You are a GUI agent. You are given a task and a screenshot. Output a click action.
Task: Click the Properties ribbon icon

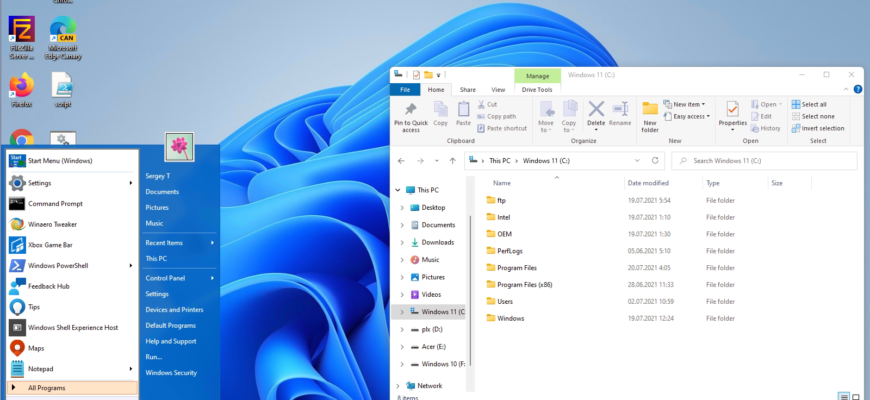[x=732, y=109]
